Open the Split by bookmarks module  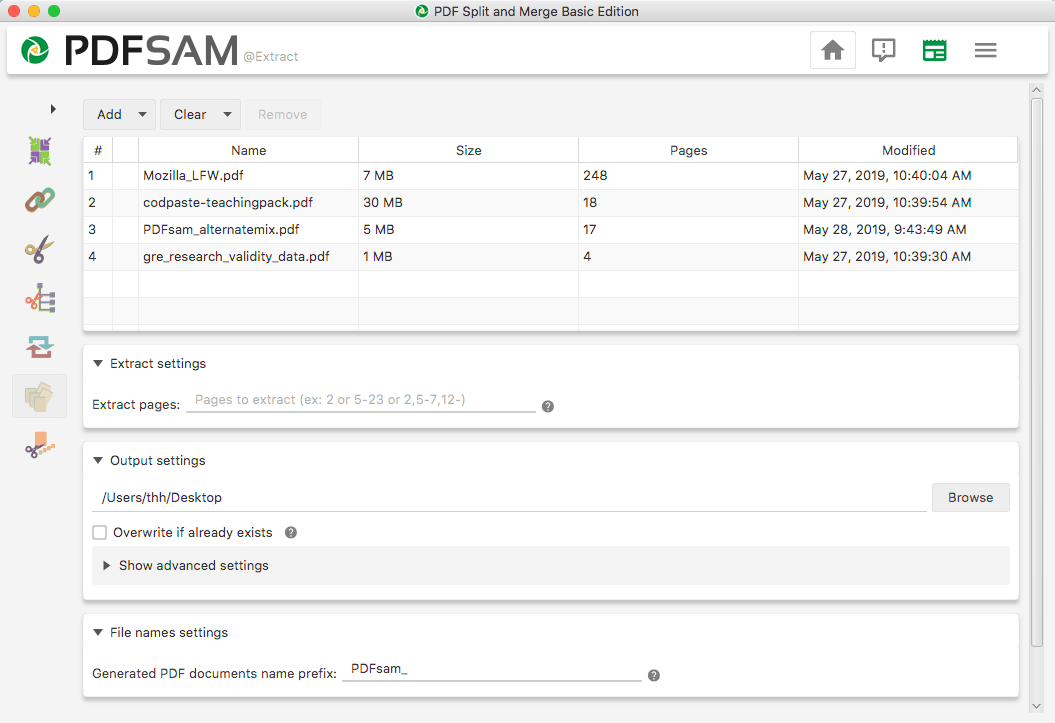tap(38, 298)
